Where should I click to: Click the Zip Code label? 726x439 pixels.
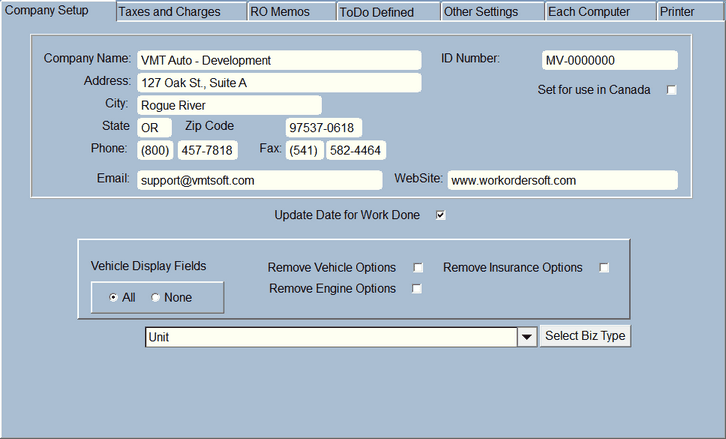coord(210,126)
